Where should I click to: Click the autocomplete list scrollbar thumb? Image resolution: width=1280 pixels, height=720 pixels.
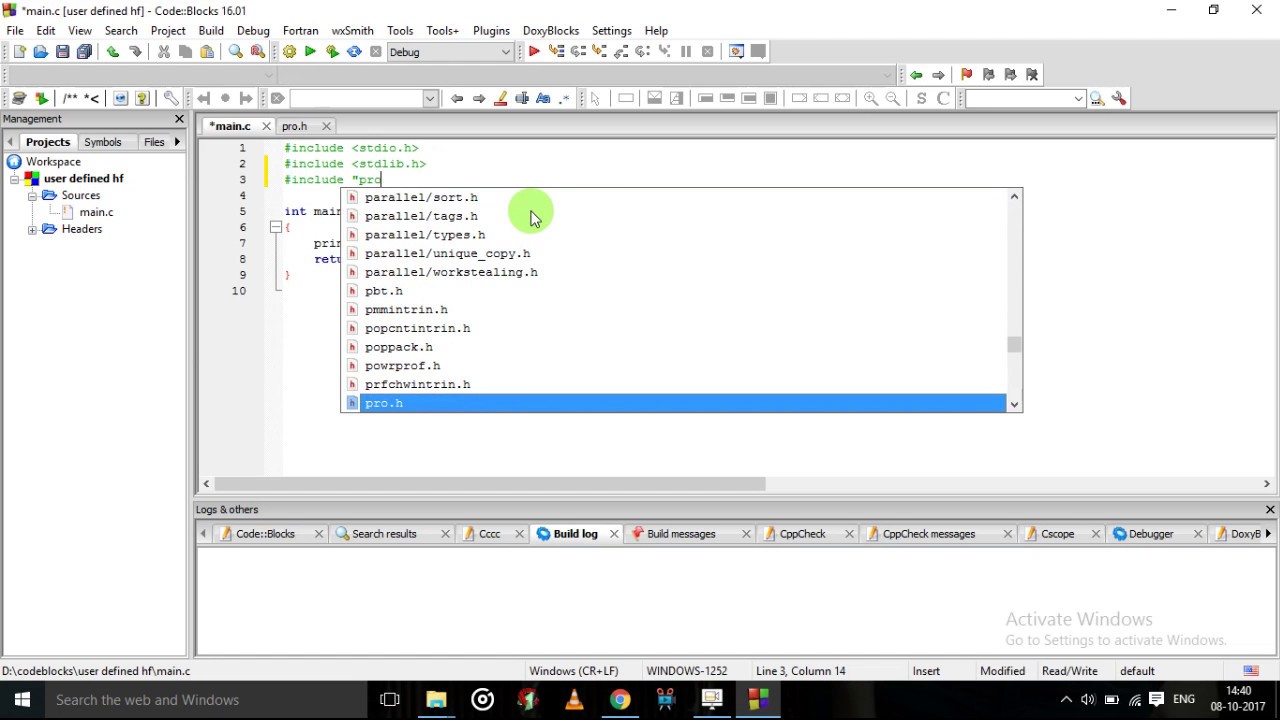[x=1014, y=345]
